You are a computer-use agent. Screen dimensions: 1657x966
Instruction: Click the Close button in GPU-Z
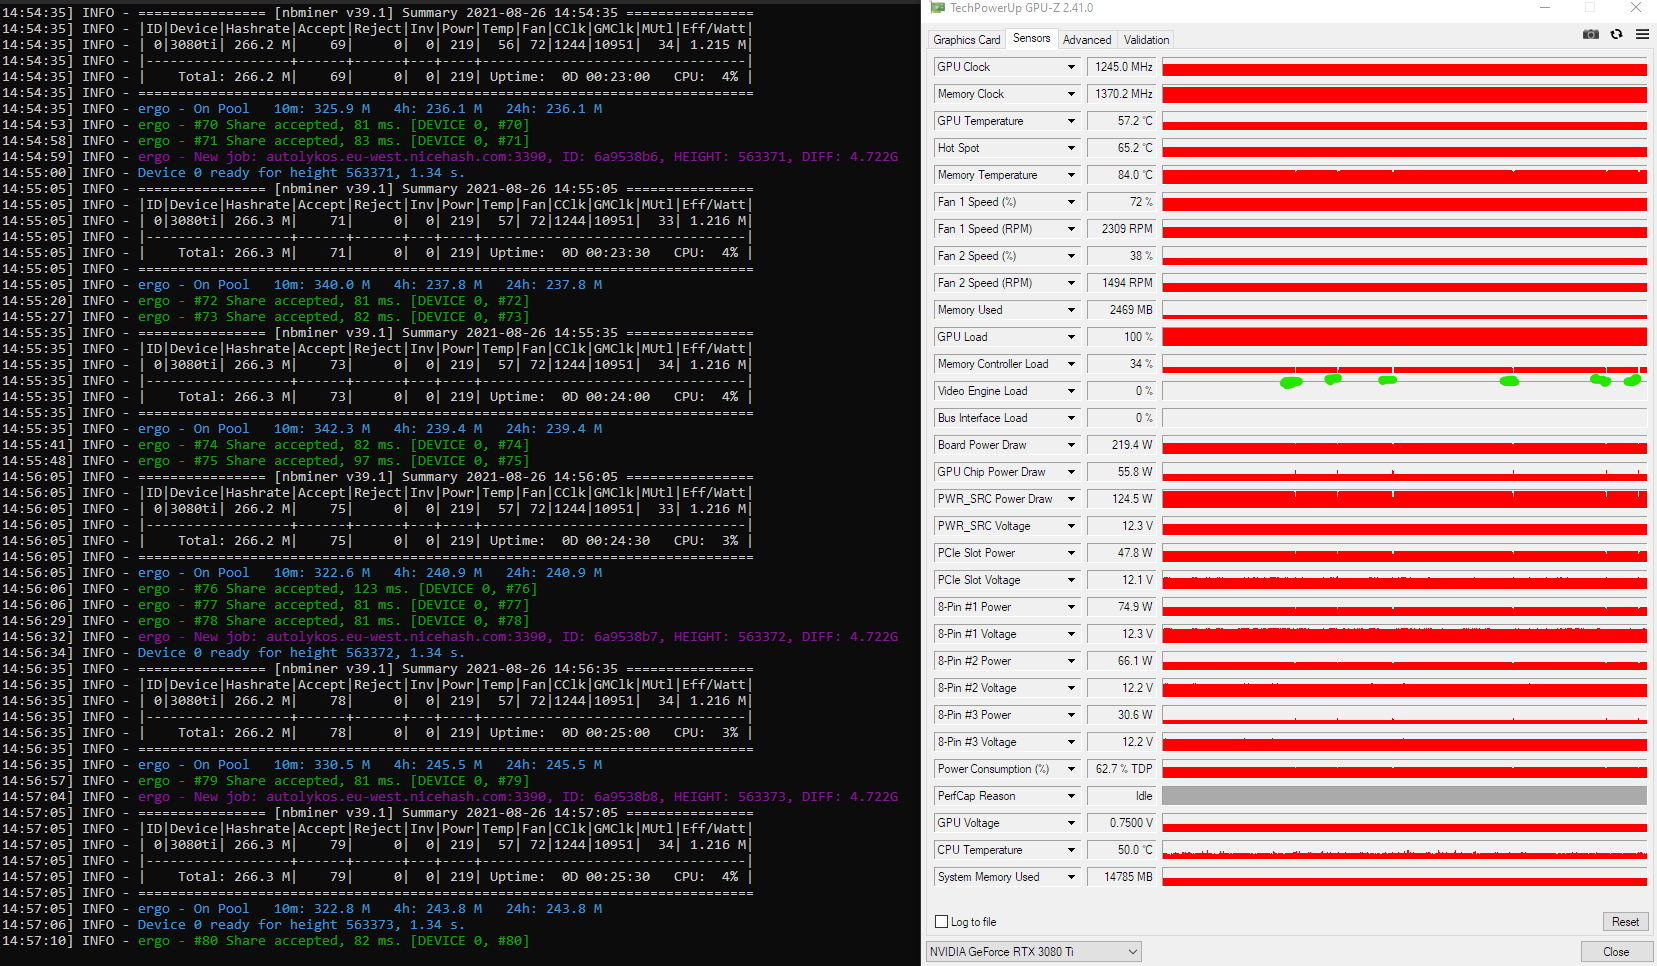click(1616, 952)
